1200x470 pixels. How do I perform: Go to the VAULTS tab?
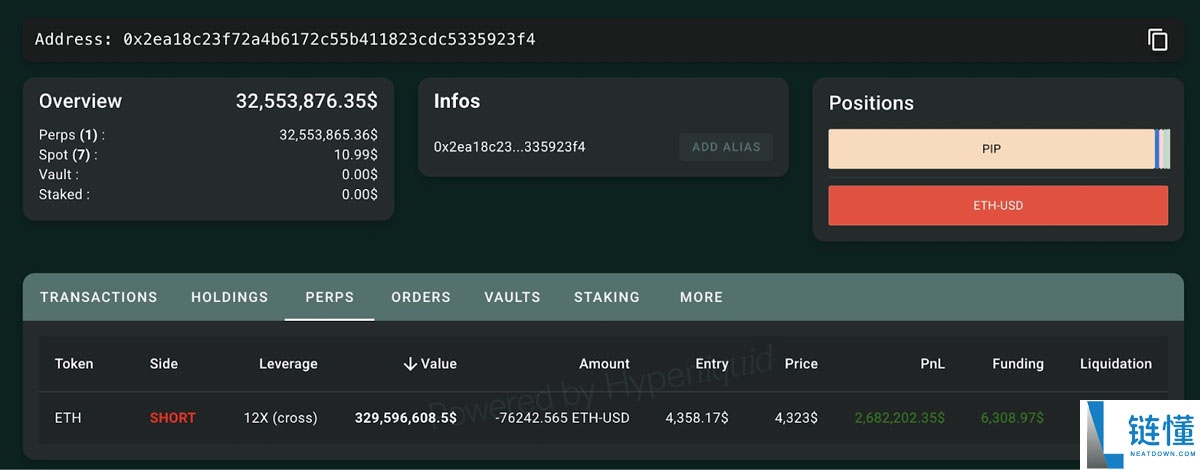(512, 297)
